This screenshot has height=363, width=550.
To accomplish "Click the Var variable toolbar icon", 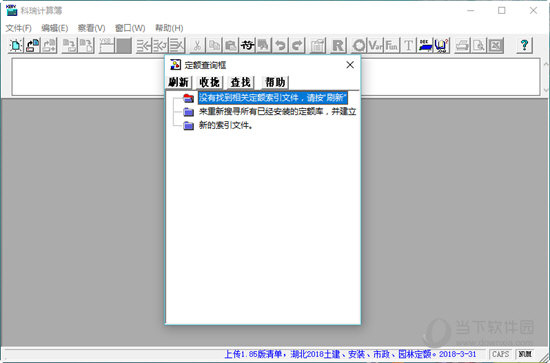I will [x=375, y=46].
